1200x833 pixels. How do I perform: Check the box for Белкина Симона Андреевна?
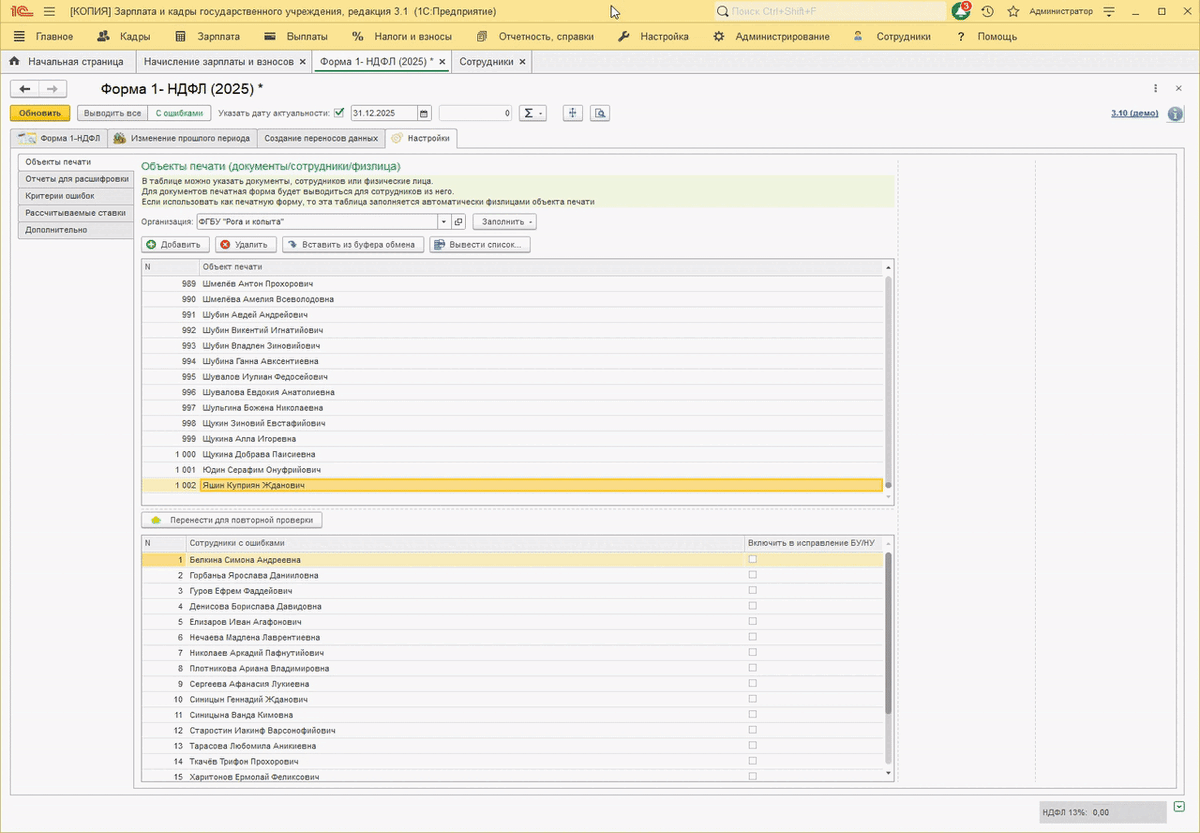point(753,560)
